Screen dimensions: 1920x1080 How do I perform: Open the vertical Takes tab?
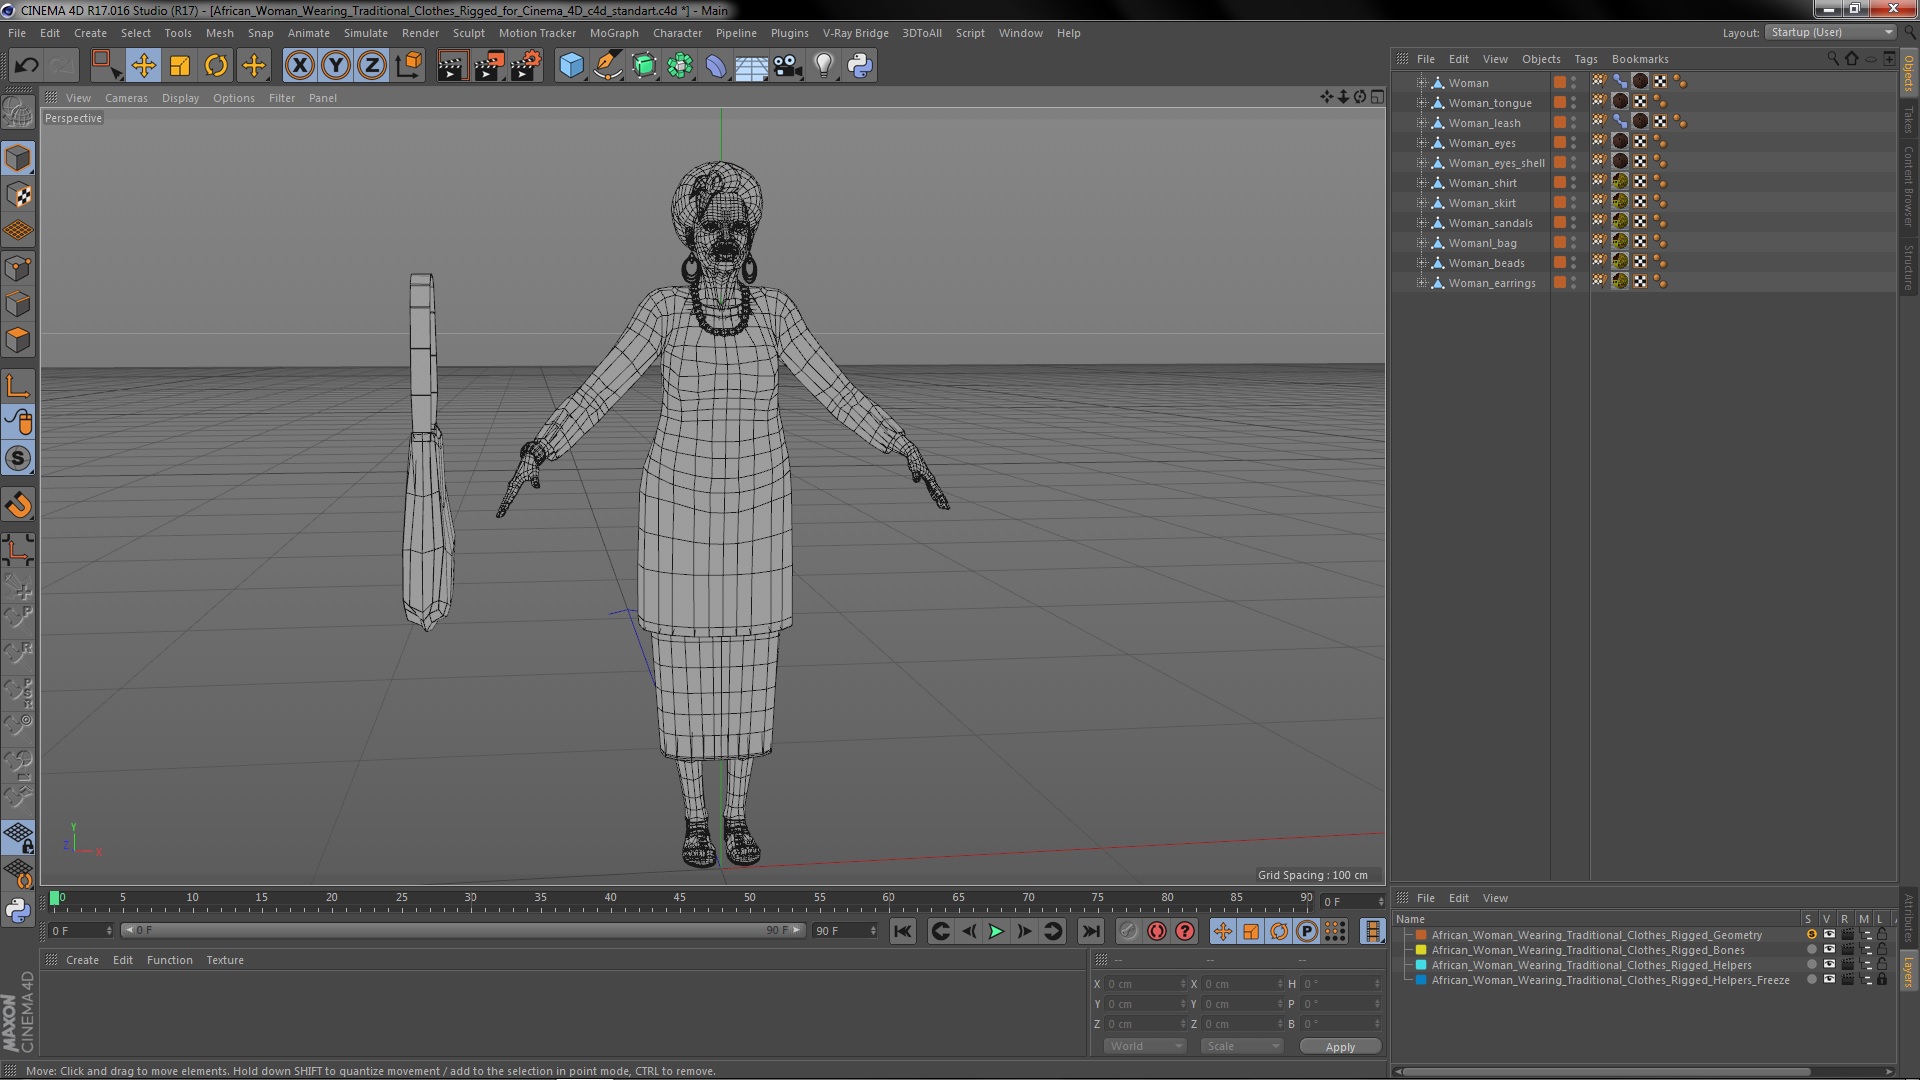(1909, 120)
